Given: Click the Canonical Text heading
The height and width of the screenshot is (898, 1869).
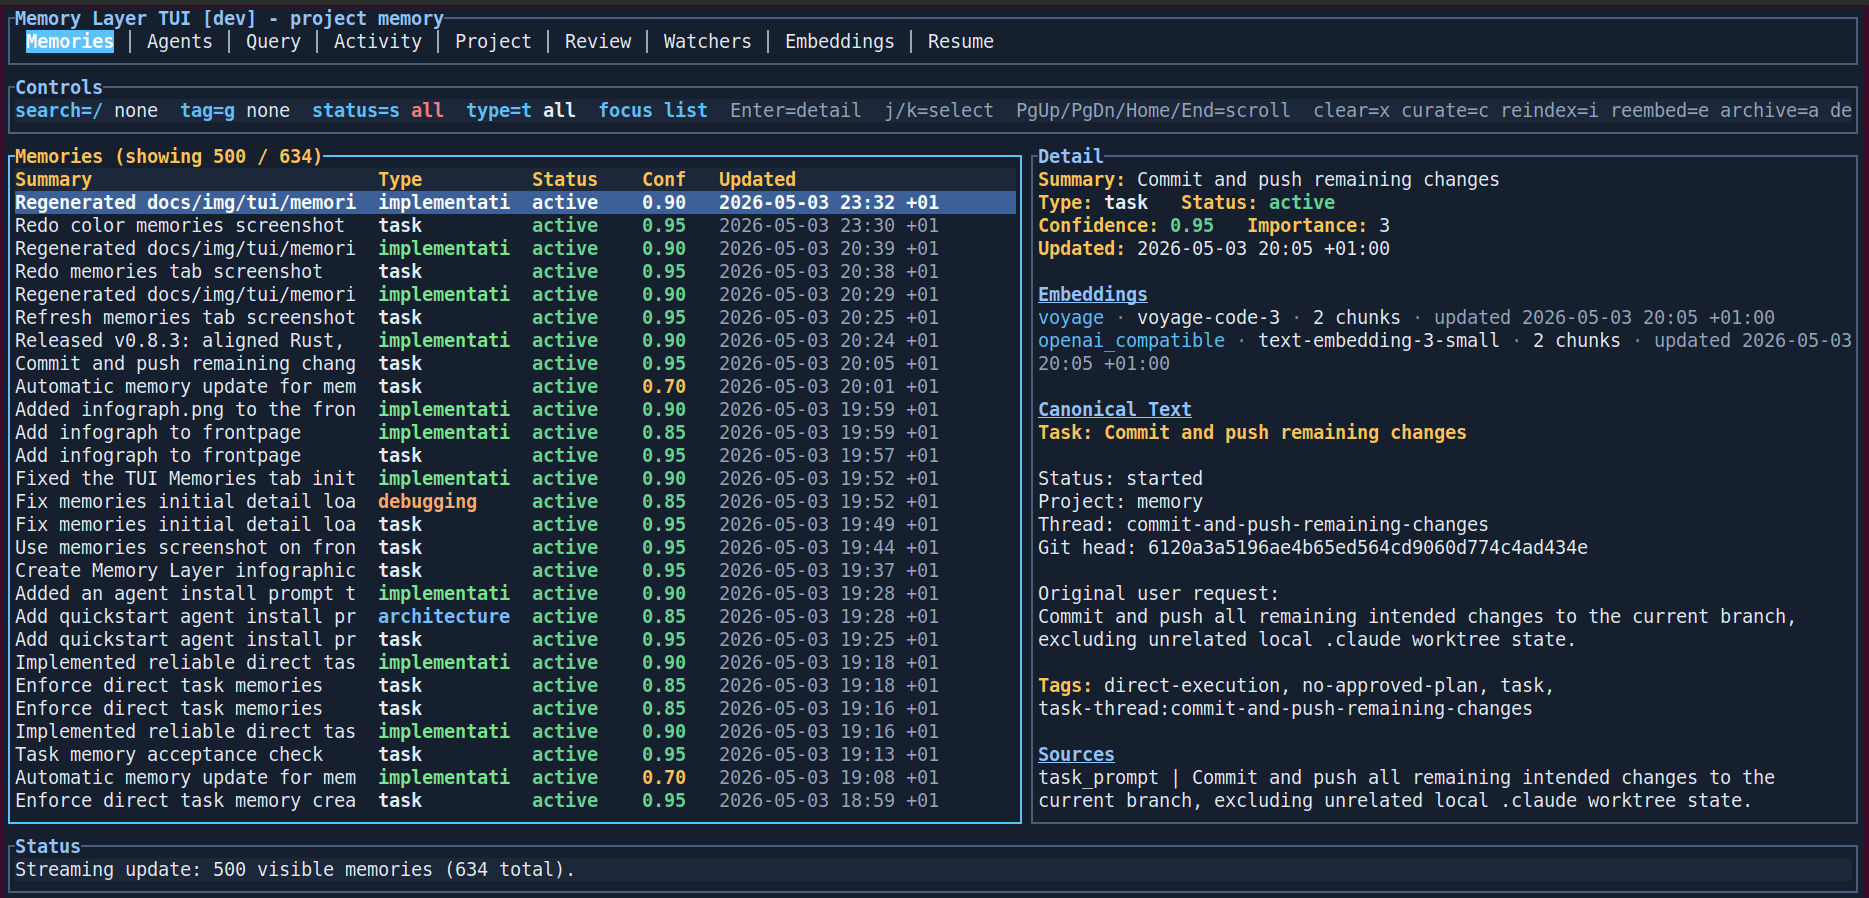Looking at the screenshot, I should click(x=1114, y=409).
